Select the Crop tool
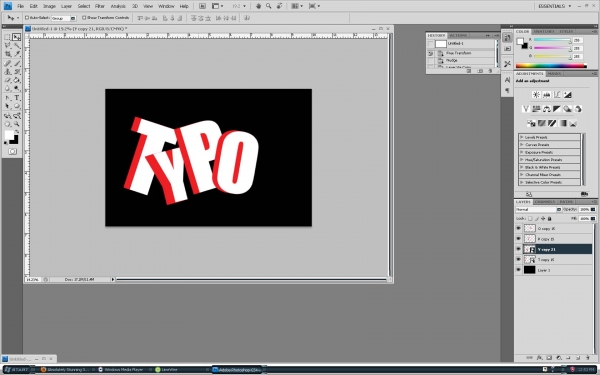Viewport: 600px width, 375px height. pyautogui.click(x=7, y=54)
